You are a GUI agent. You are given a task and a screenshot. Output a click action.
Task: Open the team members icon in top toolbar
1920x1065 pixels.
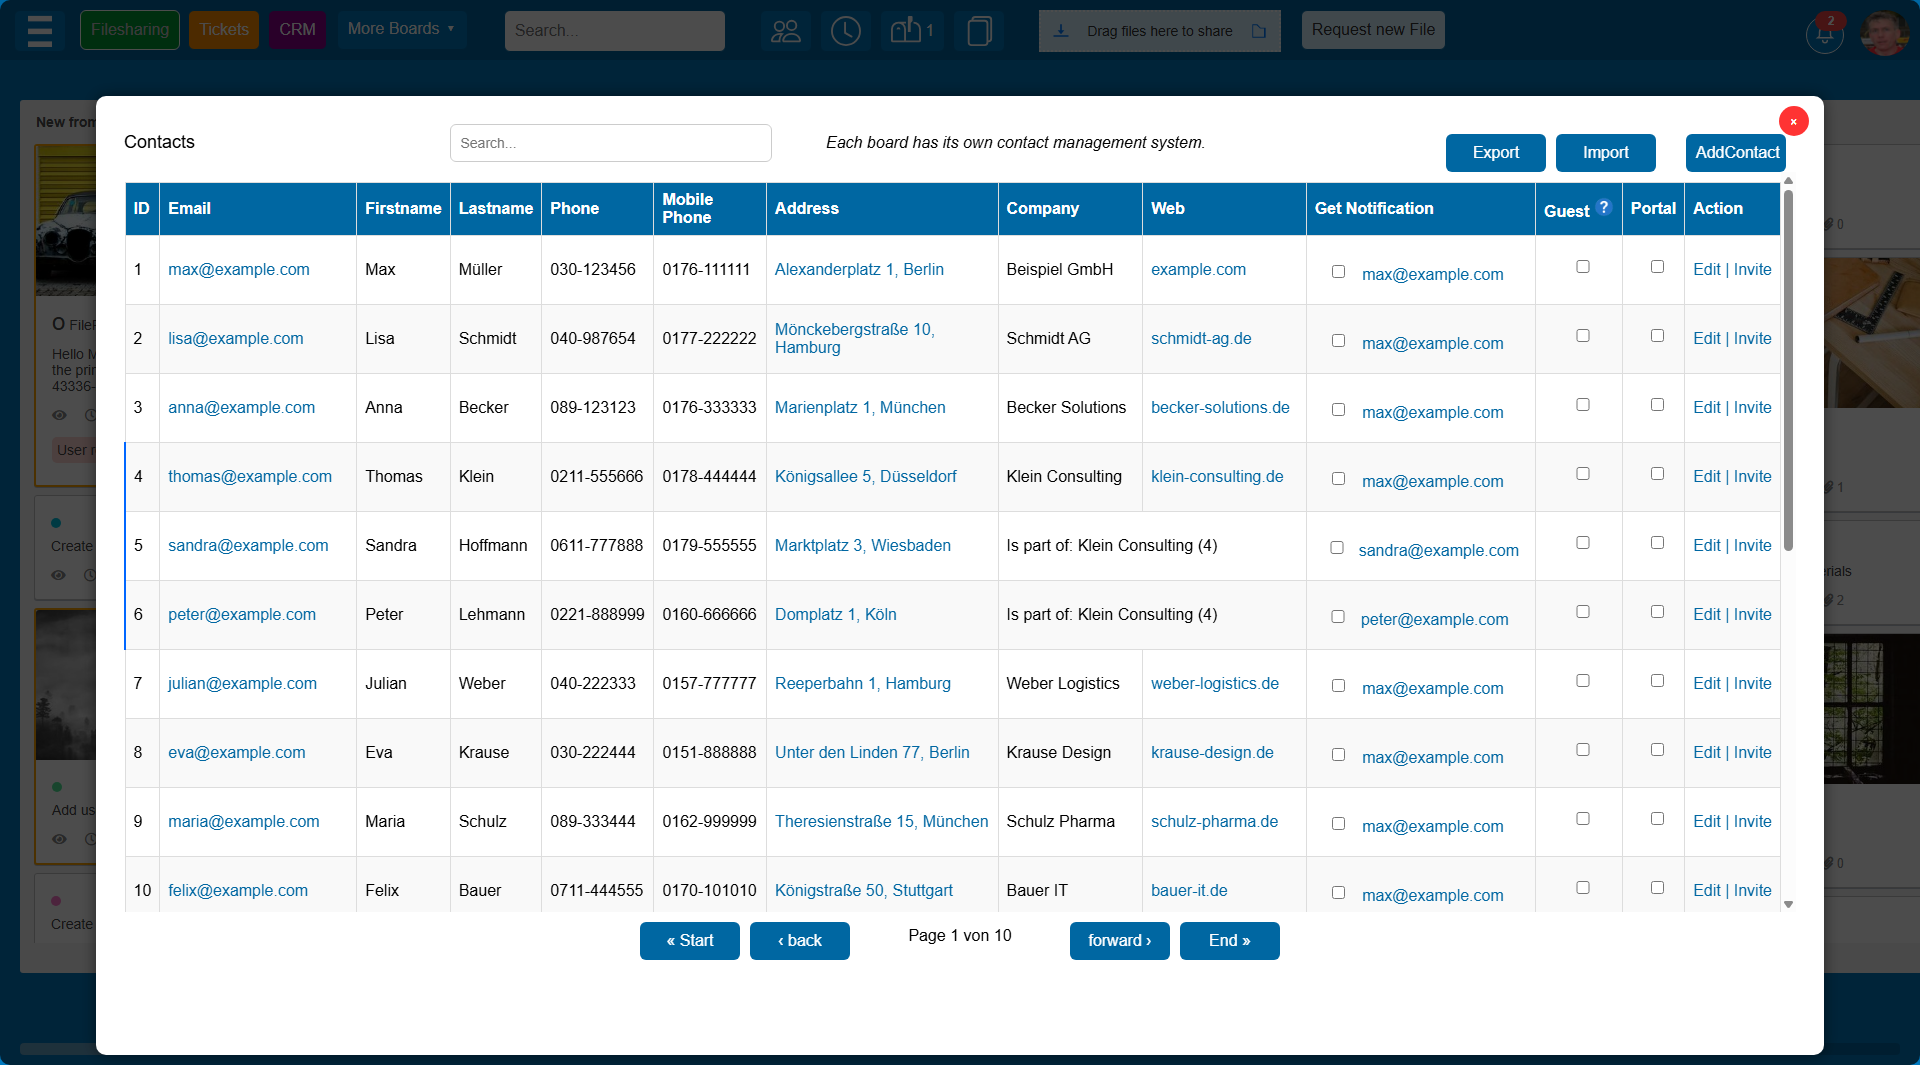786,31
